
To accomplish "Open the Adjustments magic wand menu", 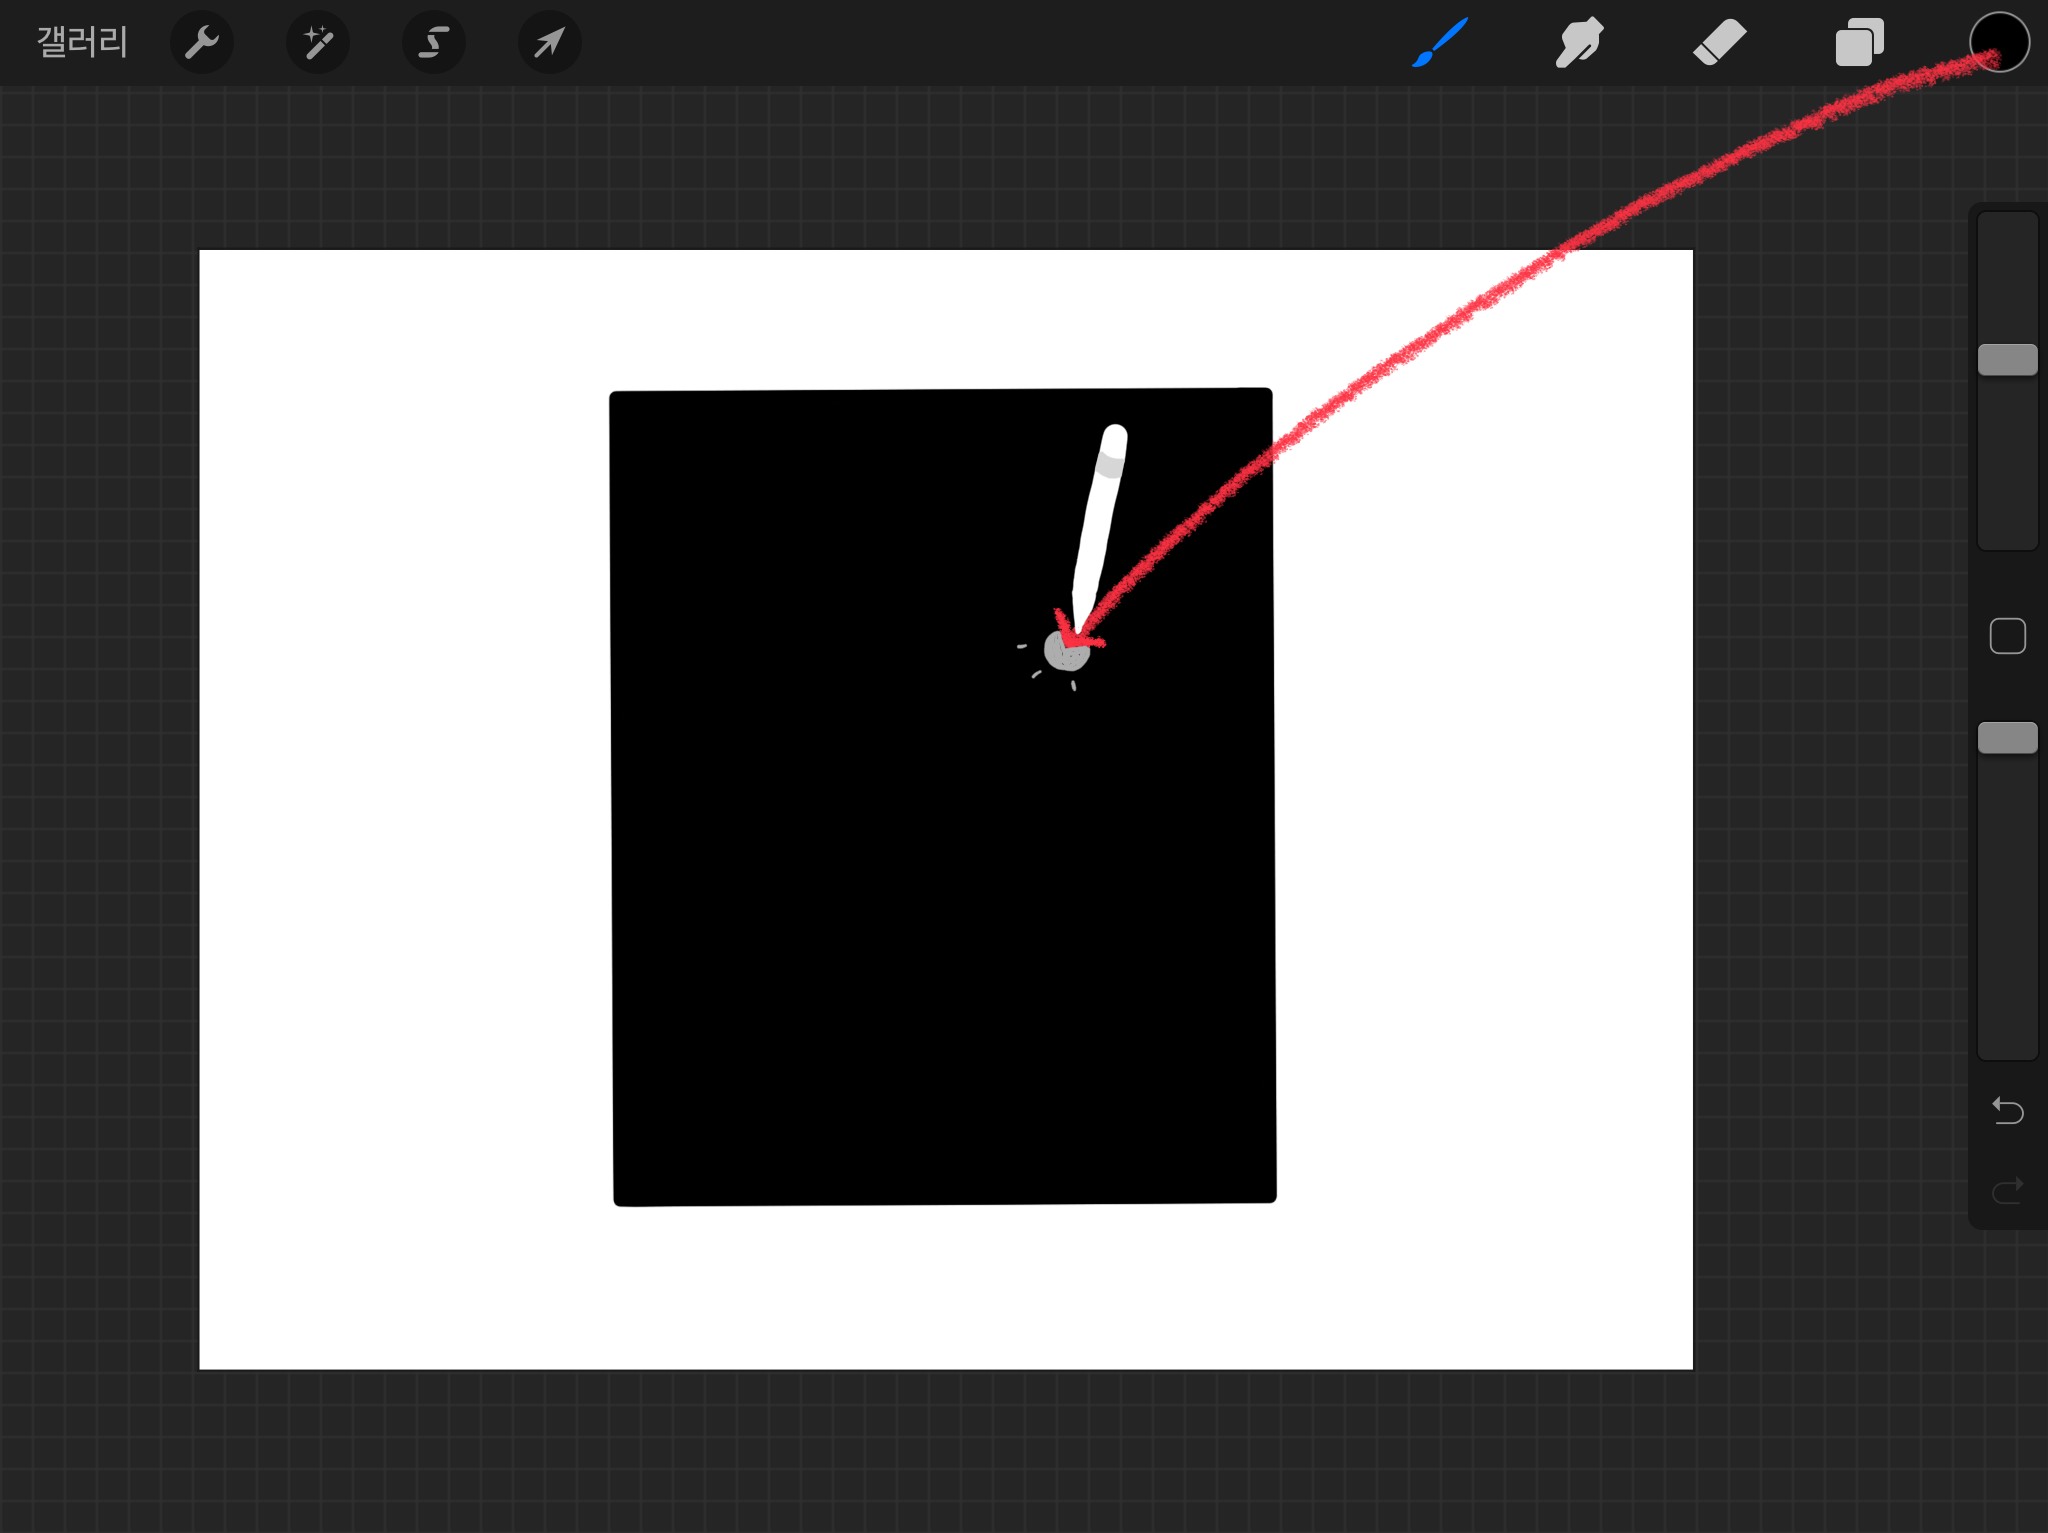I will tap(318, 43).
